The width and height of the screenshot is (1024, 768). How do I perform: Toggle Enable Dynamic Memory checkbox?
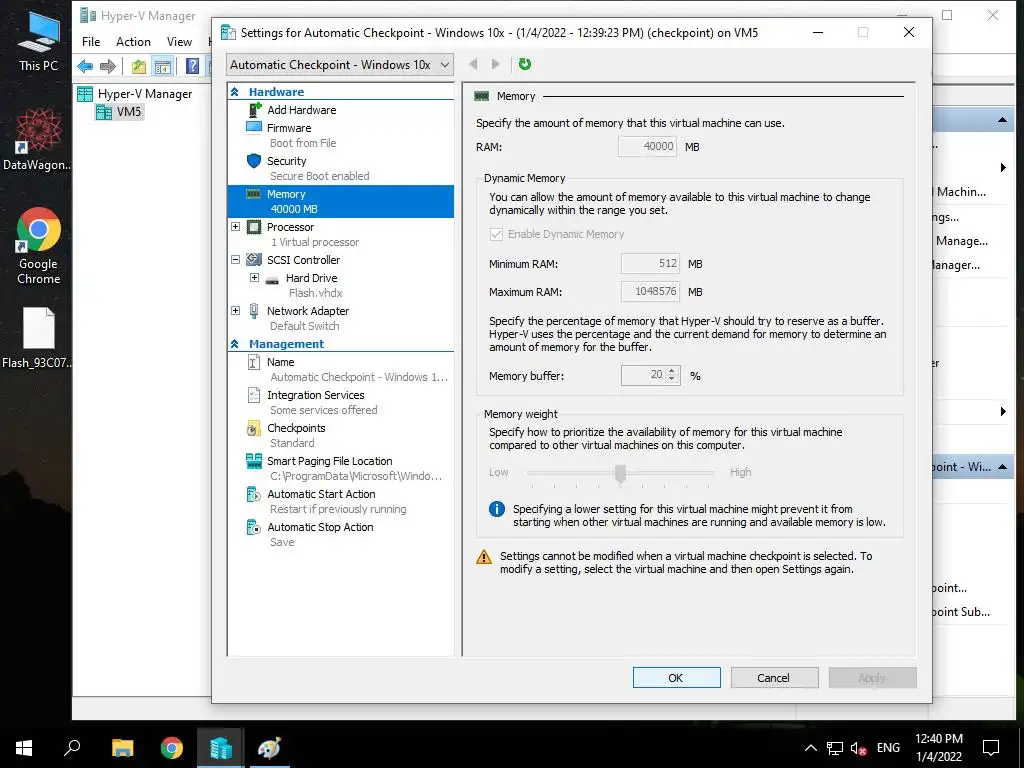click(496, 234)
